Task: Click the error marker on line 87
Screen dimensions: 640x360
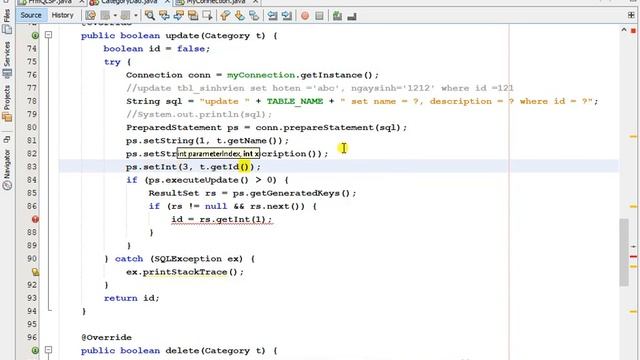Action: (35, 219)
